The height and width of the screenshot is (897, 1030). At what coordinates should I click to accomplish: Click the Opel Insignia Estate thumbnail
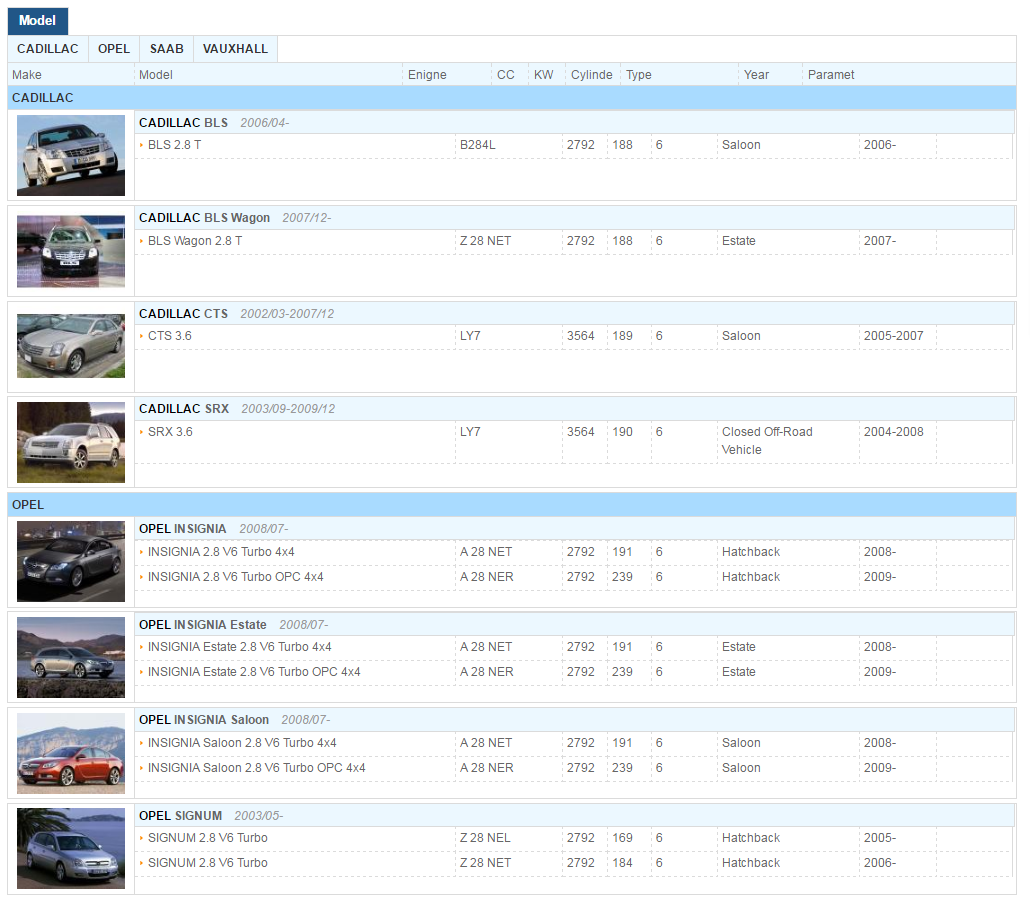[x=71, y=657]
